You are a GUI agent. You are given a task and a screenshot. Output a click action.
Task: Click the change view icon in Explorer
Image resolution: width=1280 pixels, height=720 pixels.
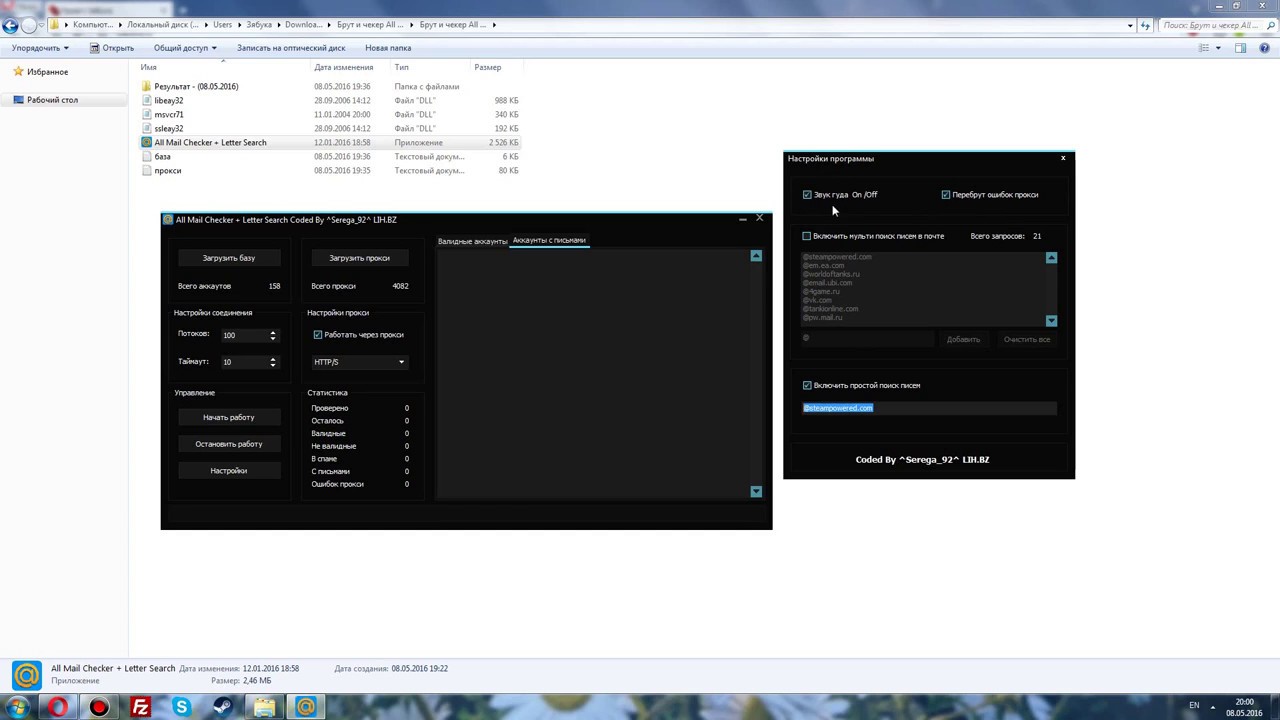(x=1204, y=48)
